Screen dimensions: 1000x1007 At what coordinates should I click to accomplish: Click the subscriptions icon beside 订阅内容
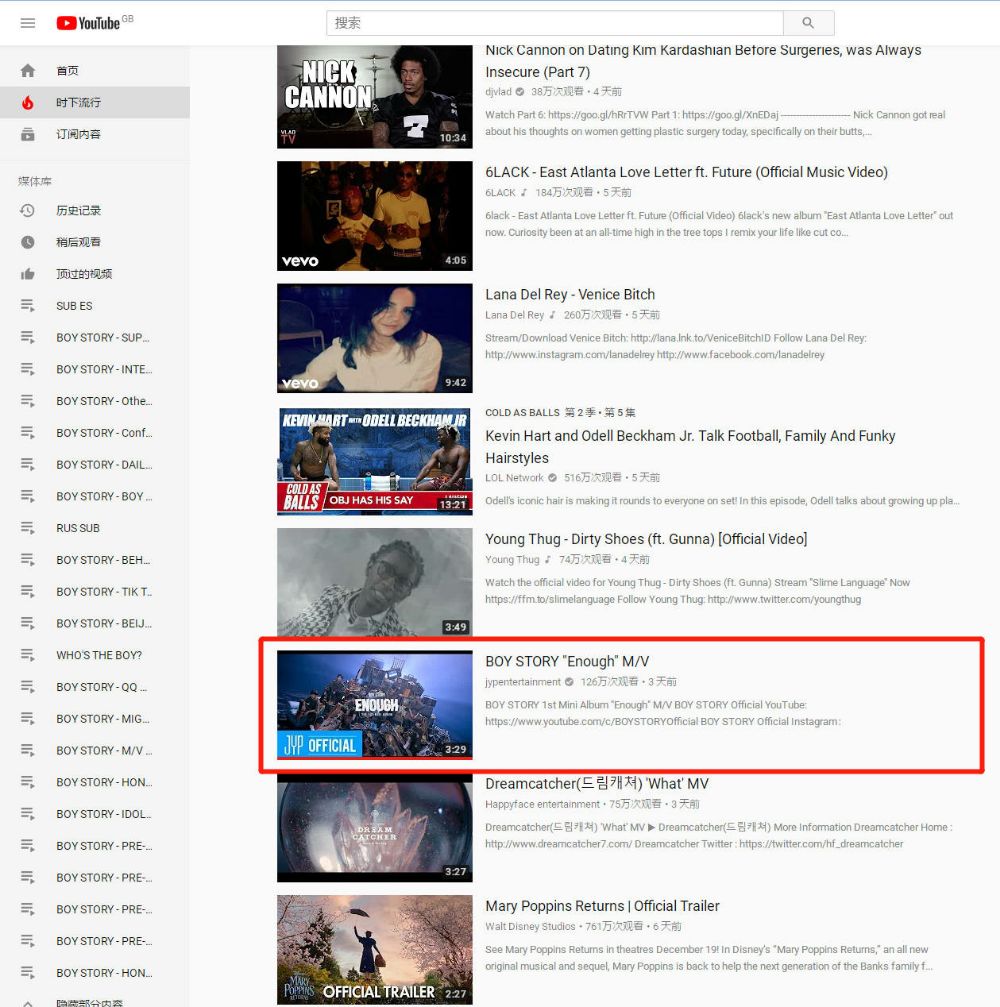[x=28, y=134]
